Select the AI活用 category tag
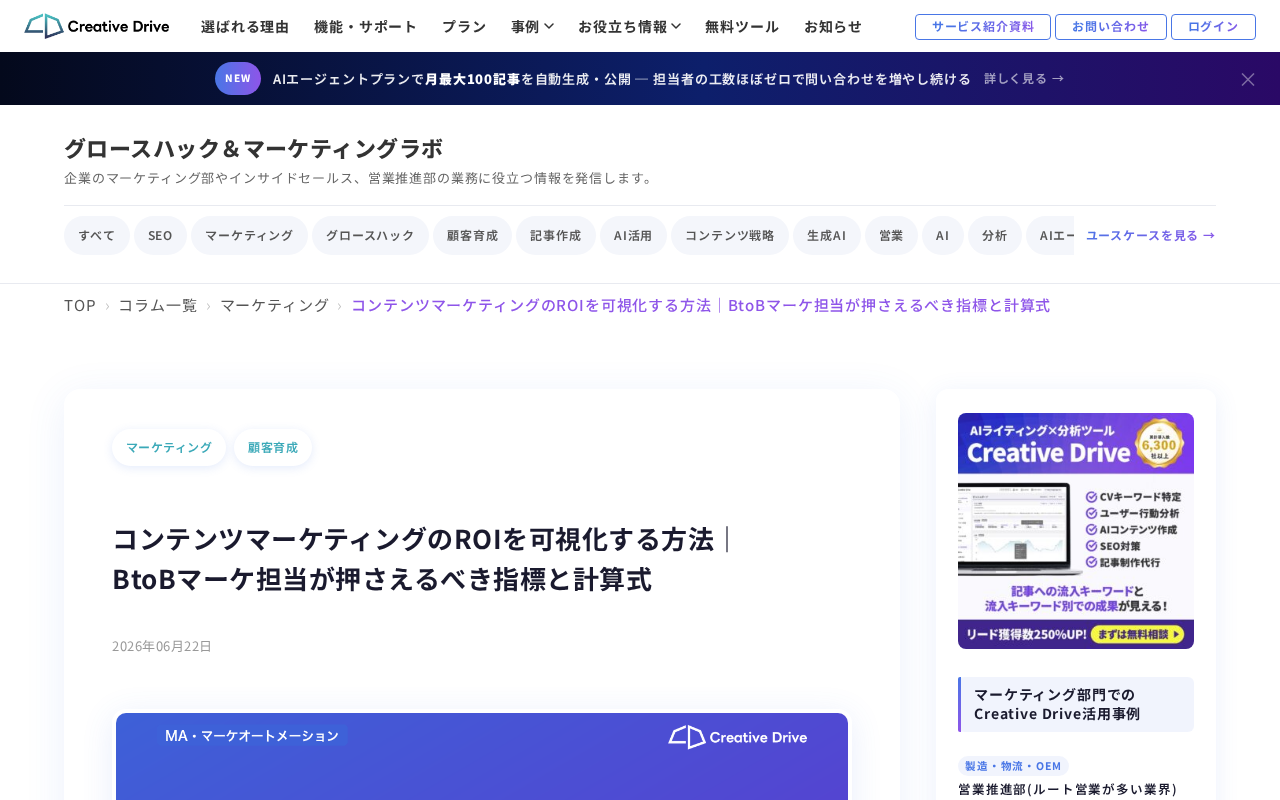 click(x=633, y=236)
